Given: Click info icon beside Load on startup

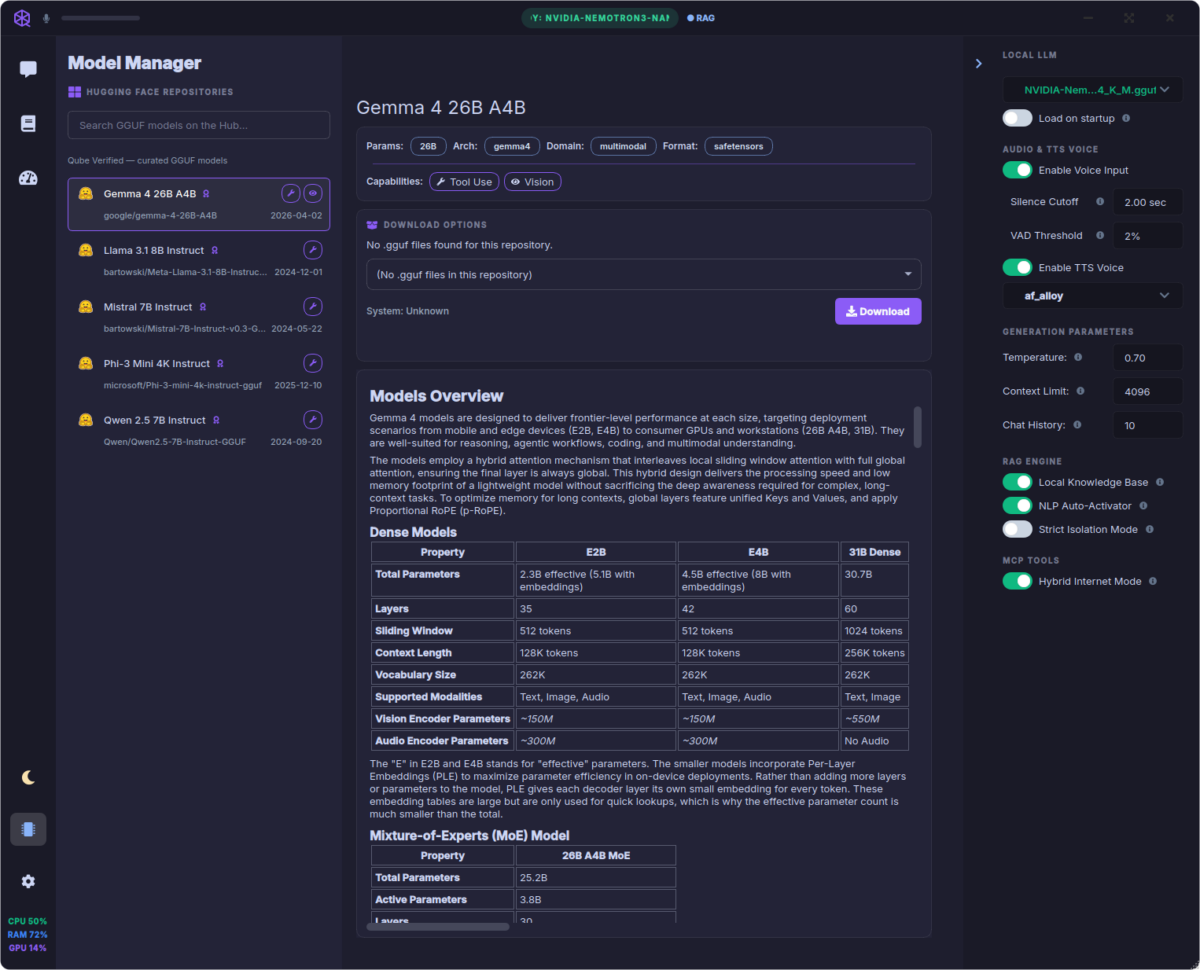Looking at the screenshot, I should 1126,118.
